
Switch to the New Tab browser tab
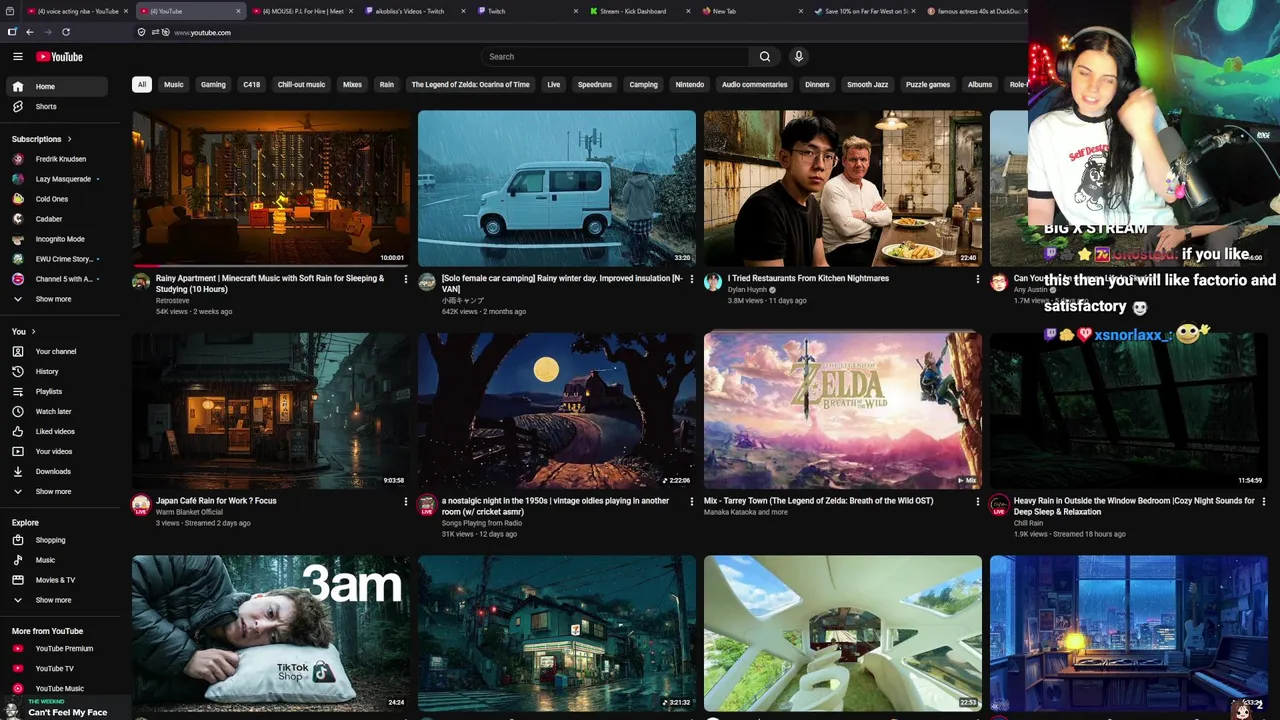pos(750,11)
